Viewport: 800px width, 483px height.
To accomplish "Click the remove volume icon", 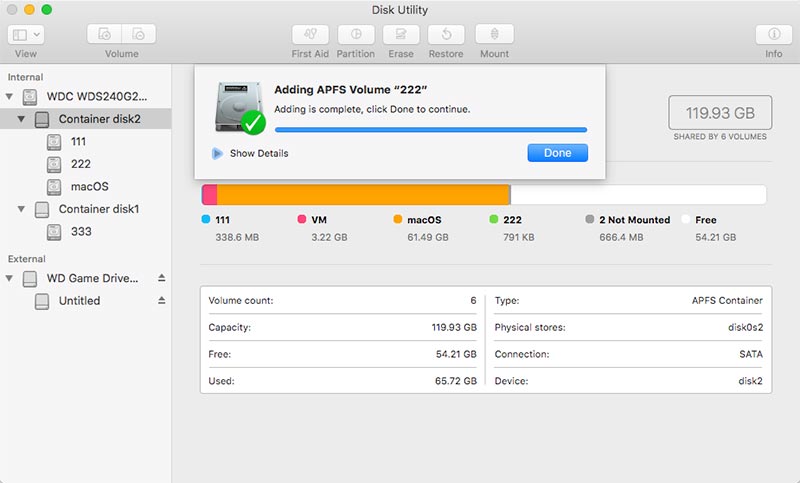I will pos(138,34).
